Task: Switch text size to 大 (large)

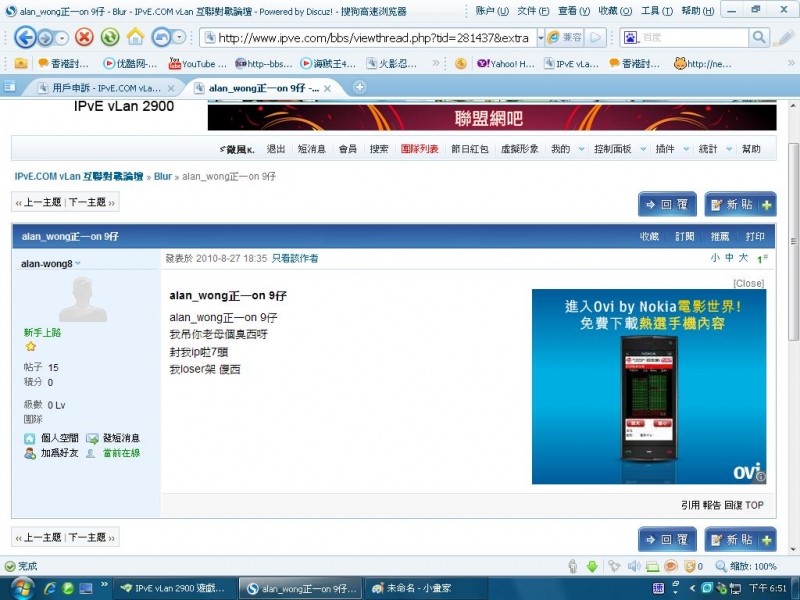Action: 742,257
